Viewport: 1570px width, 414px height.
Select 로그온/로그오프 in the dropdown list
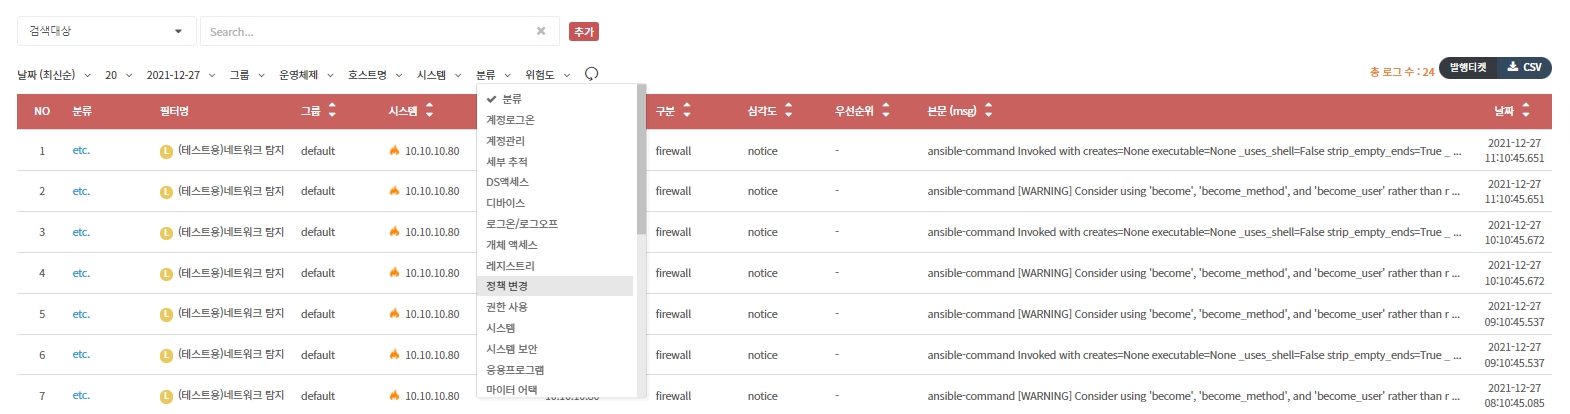click(521, 224)
